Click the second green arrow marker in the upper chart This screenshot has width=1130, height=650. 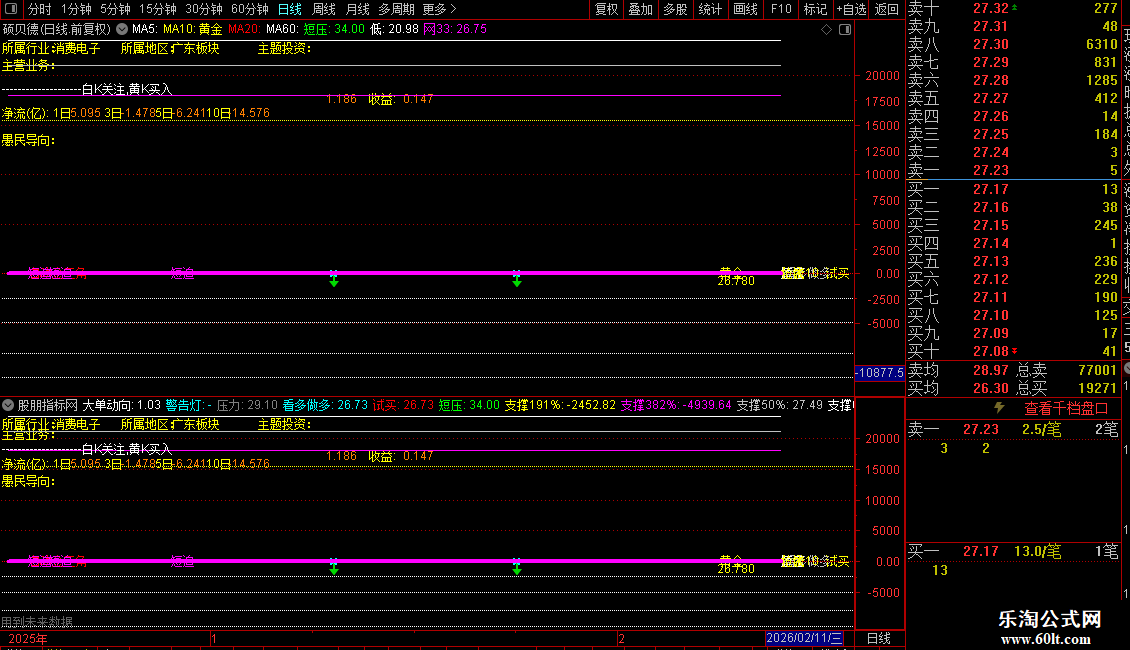tap(517, 279)
